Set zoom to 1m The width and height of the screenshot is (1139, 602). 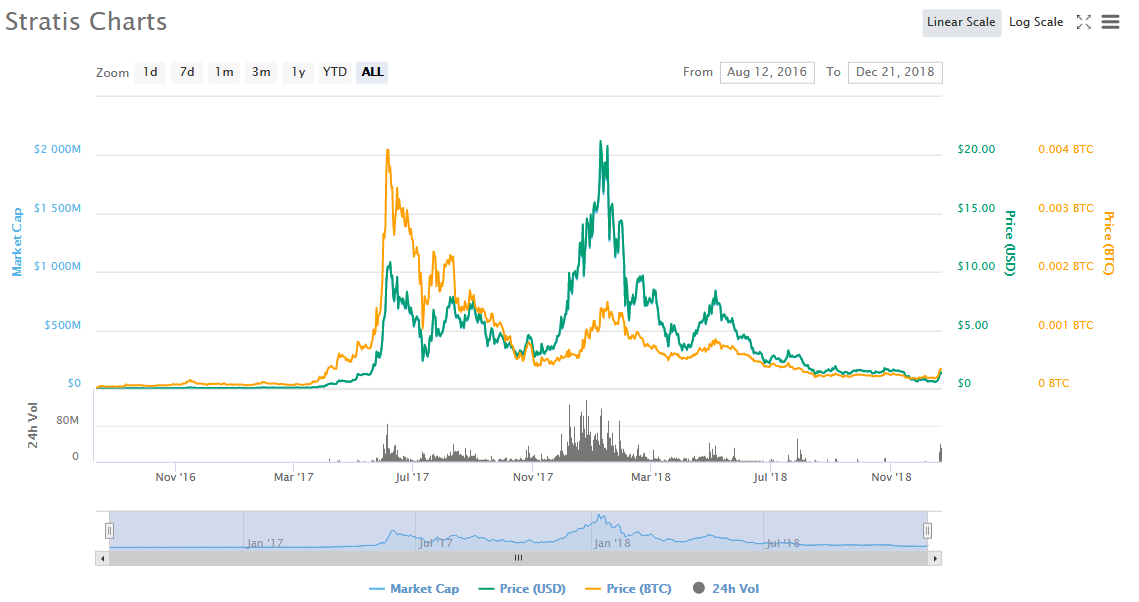(x=224, y=72)
